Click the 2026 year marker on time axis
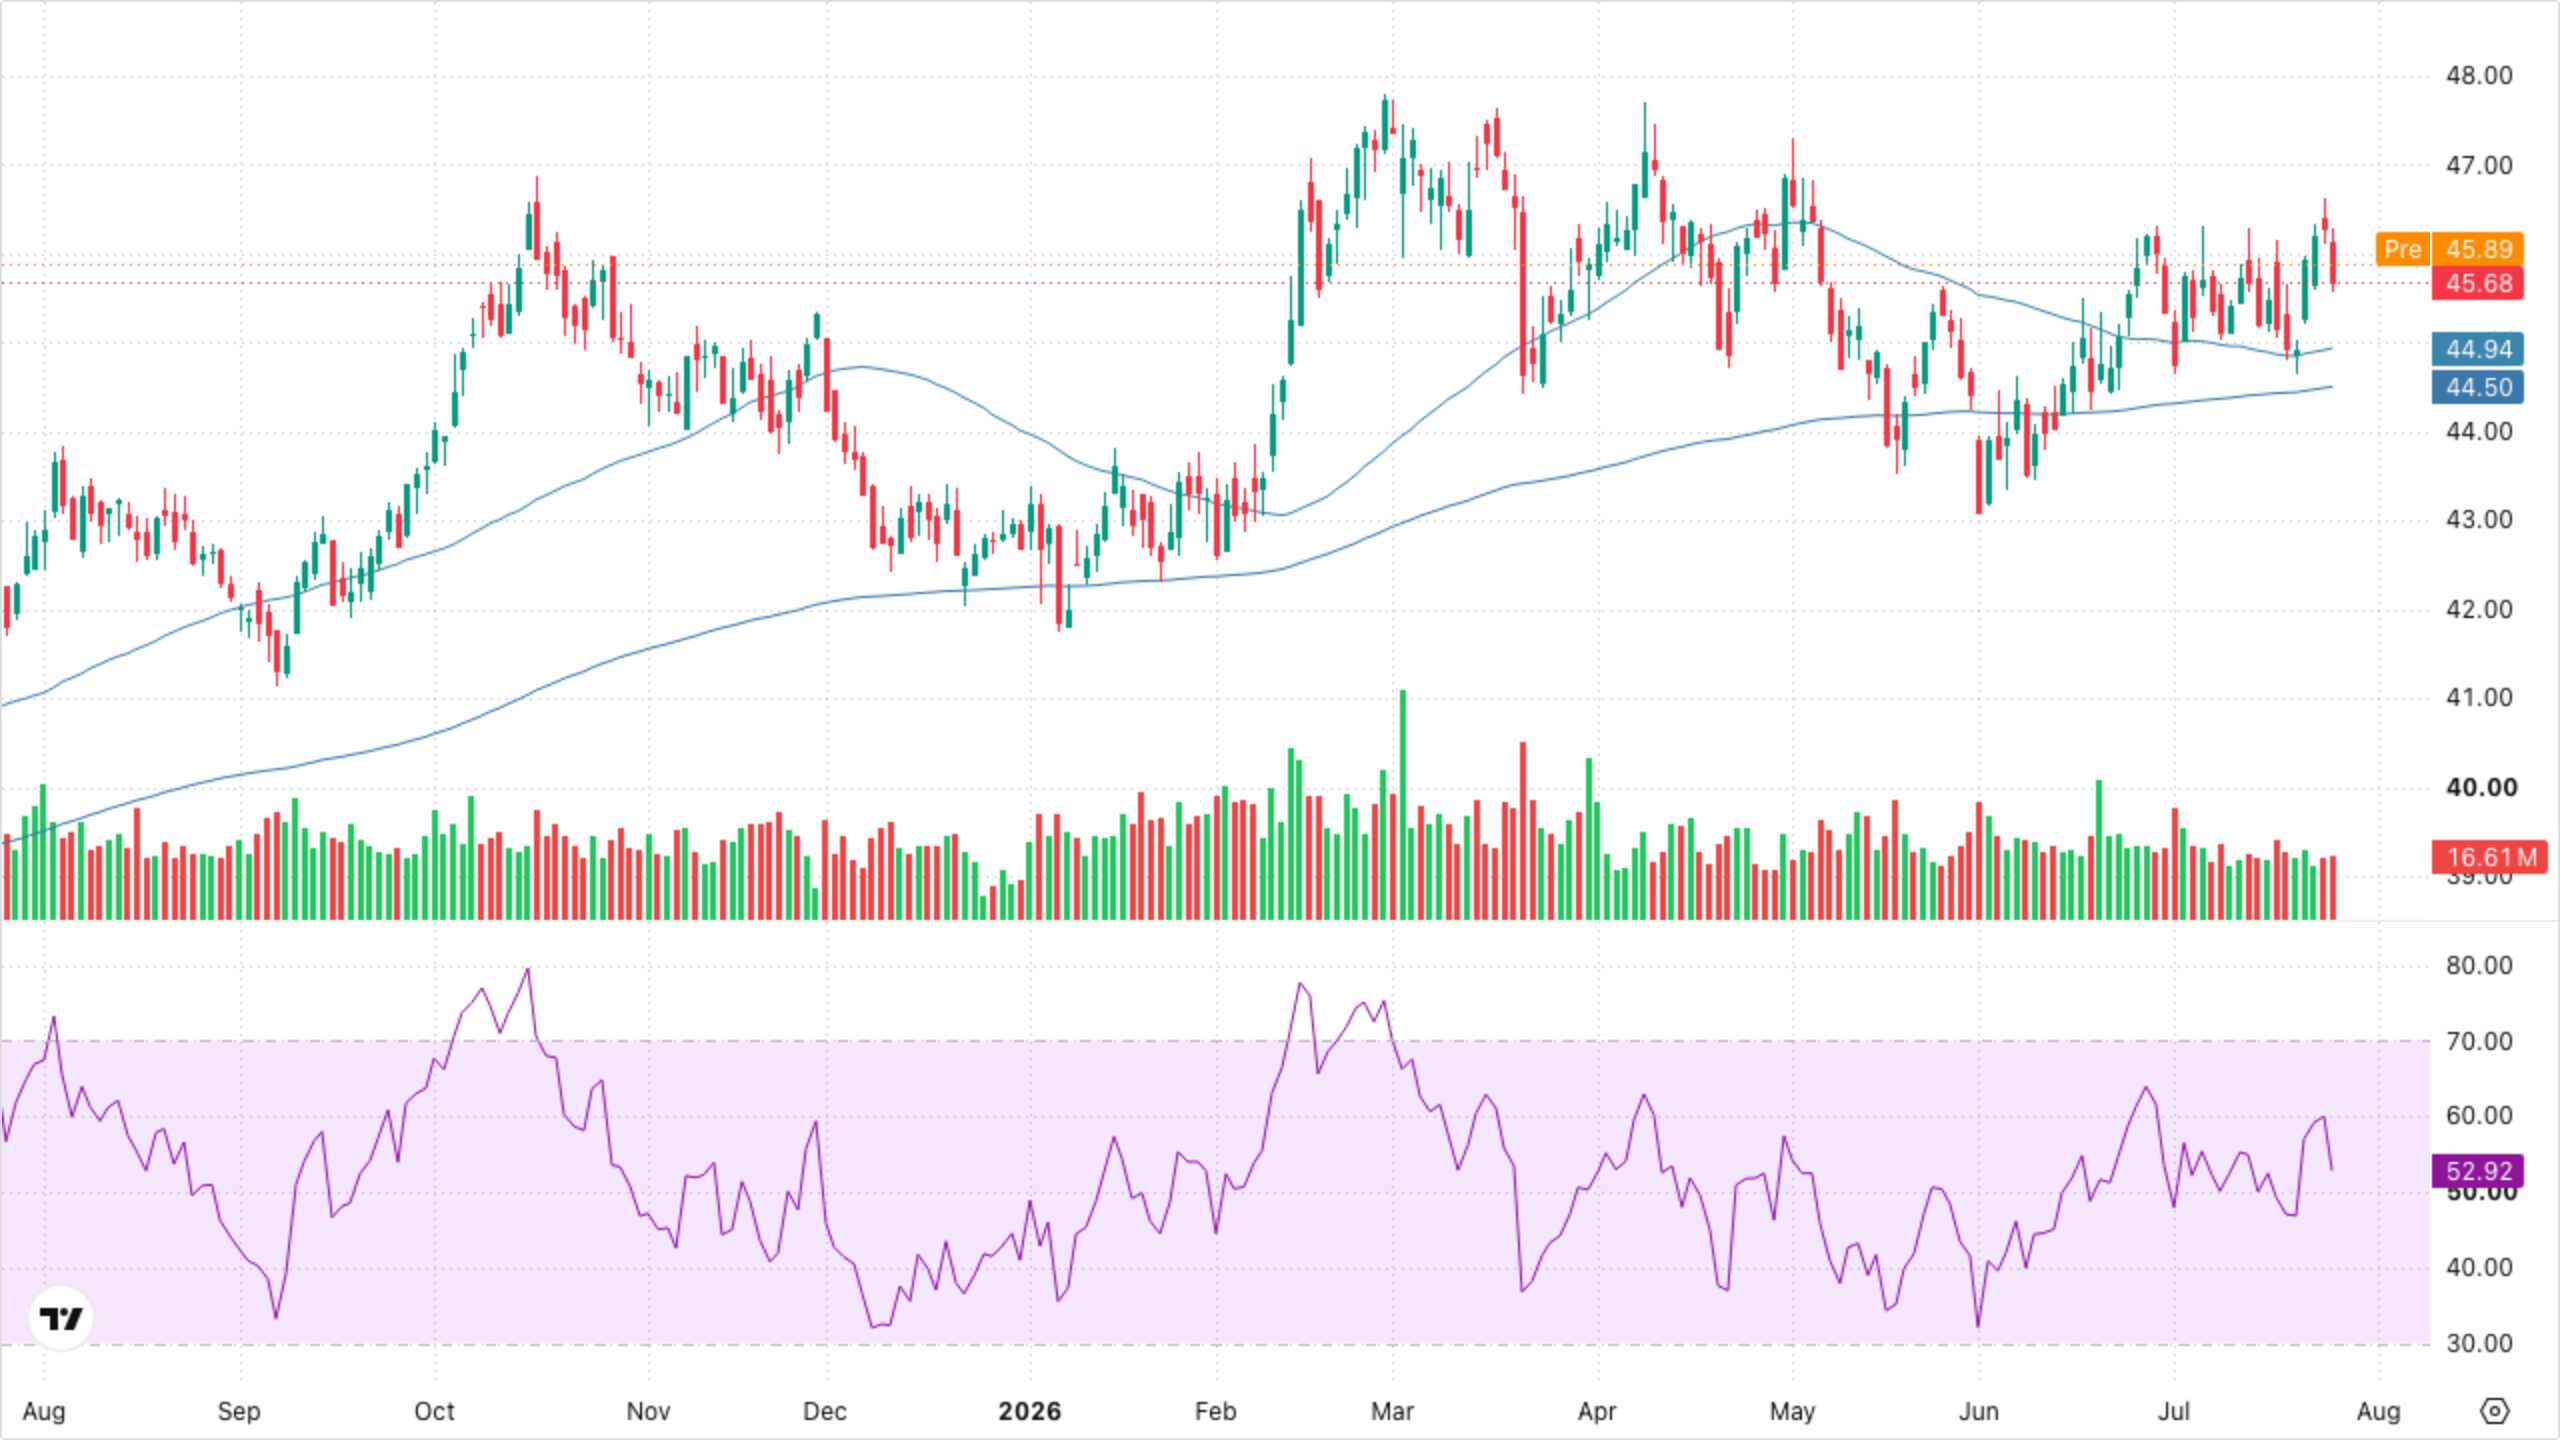Image resolution: width=2560 pixels, height=1440 pixels. 1029,1411
